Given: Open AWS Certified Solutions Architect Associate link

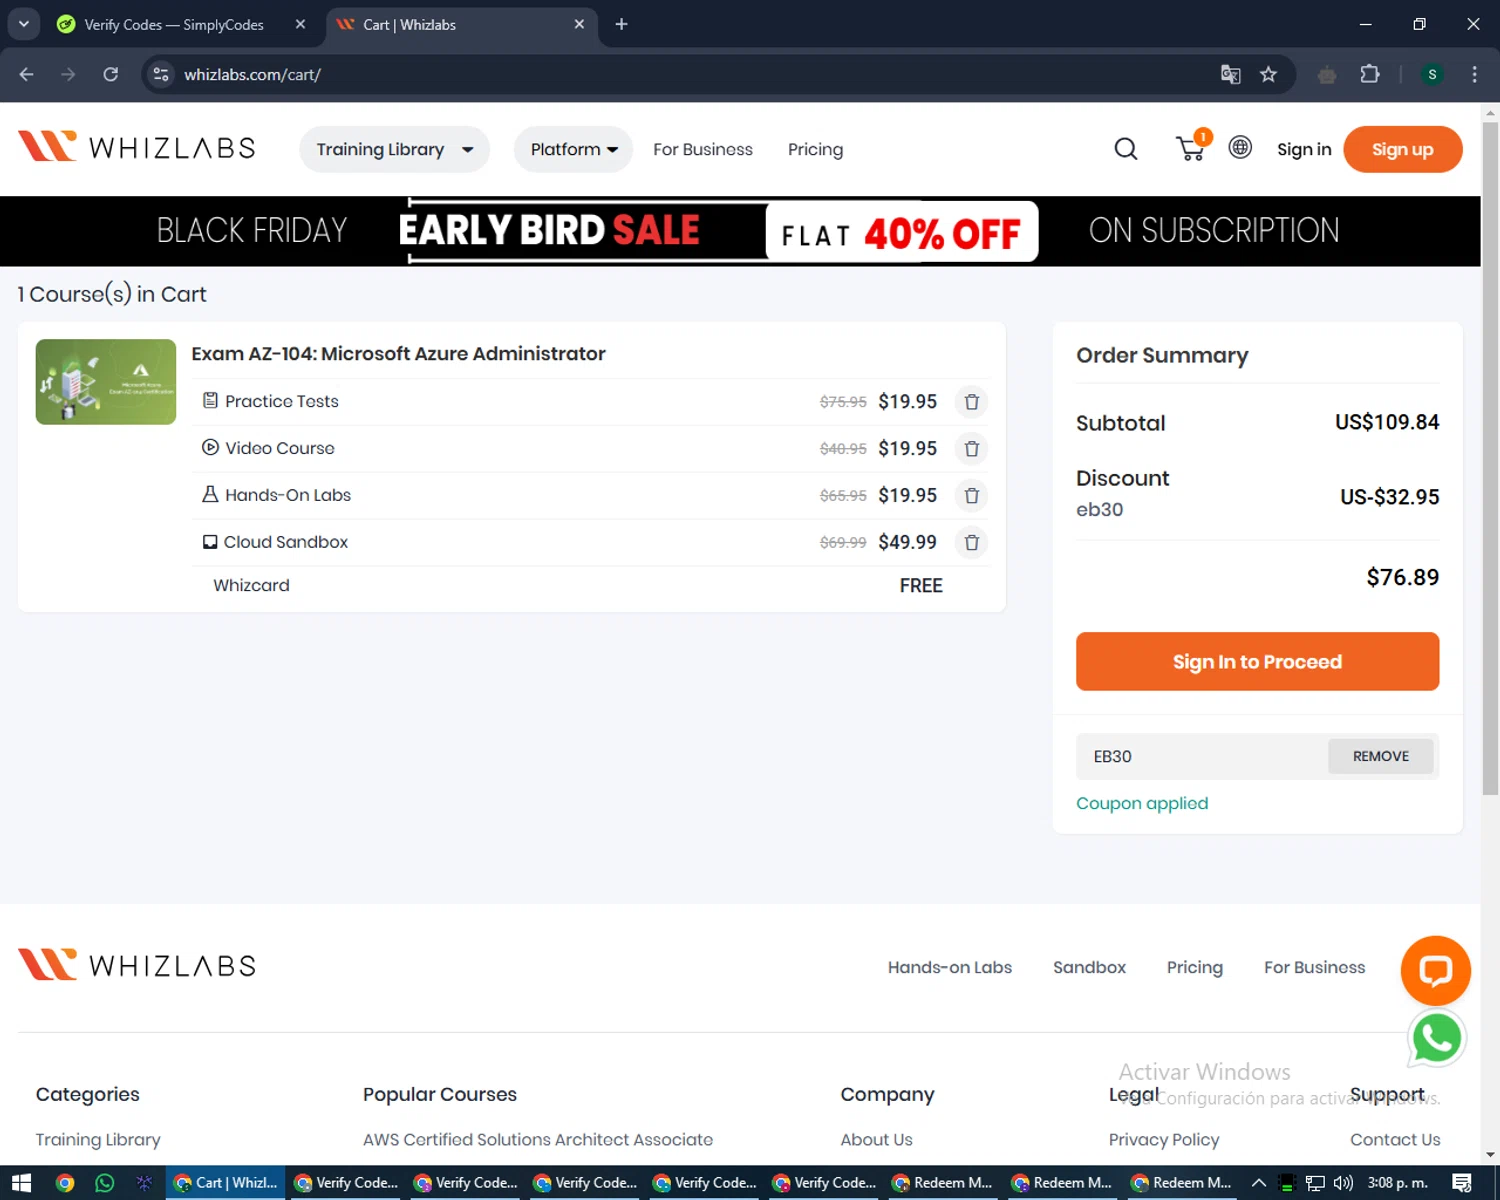Looking at the screenshot, I should [x=538, y=1139].
